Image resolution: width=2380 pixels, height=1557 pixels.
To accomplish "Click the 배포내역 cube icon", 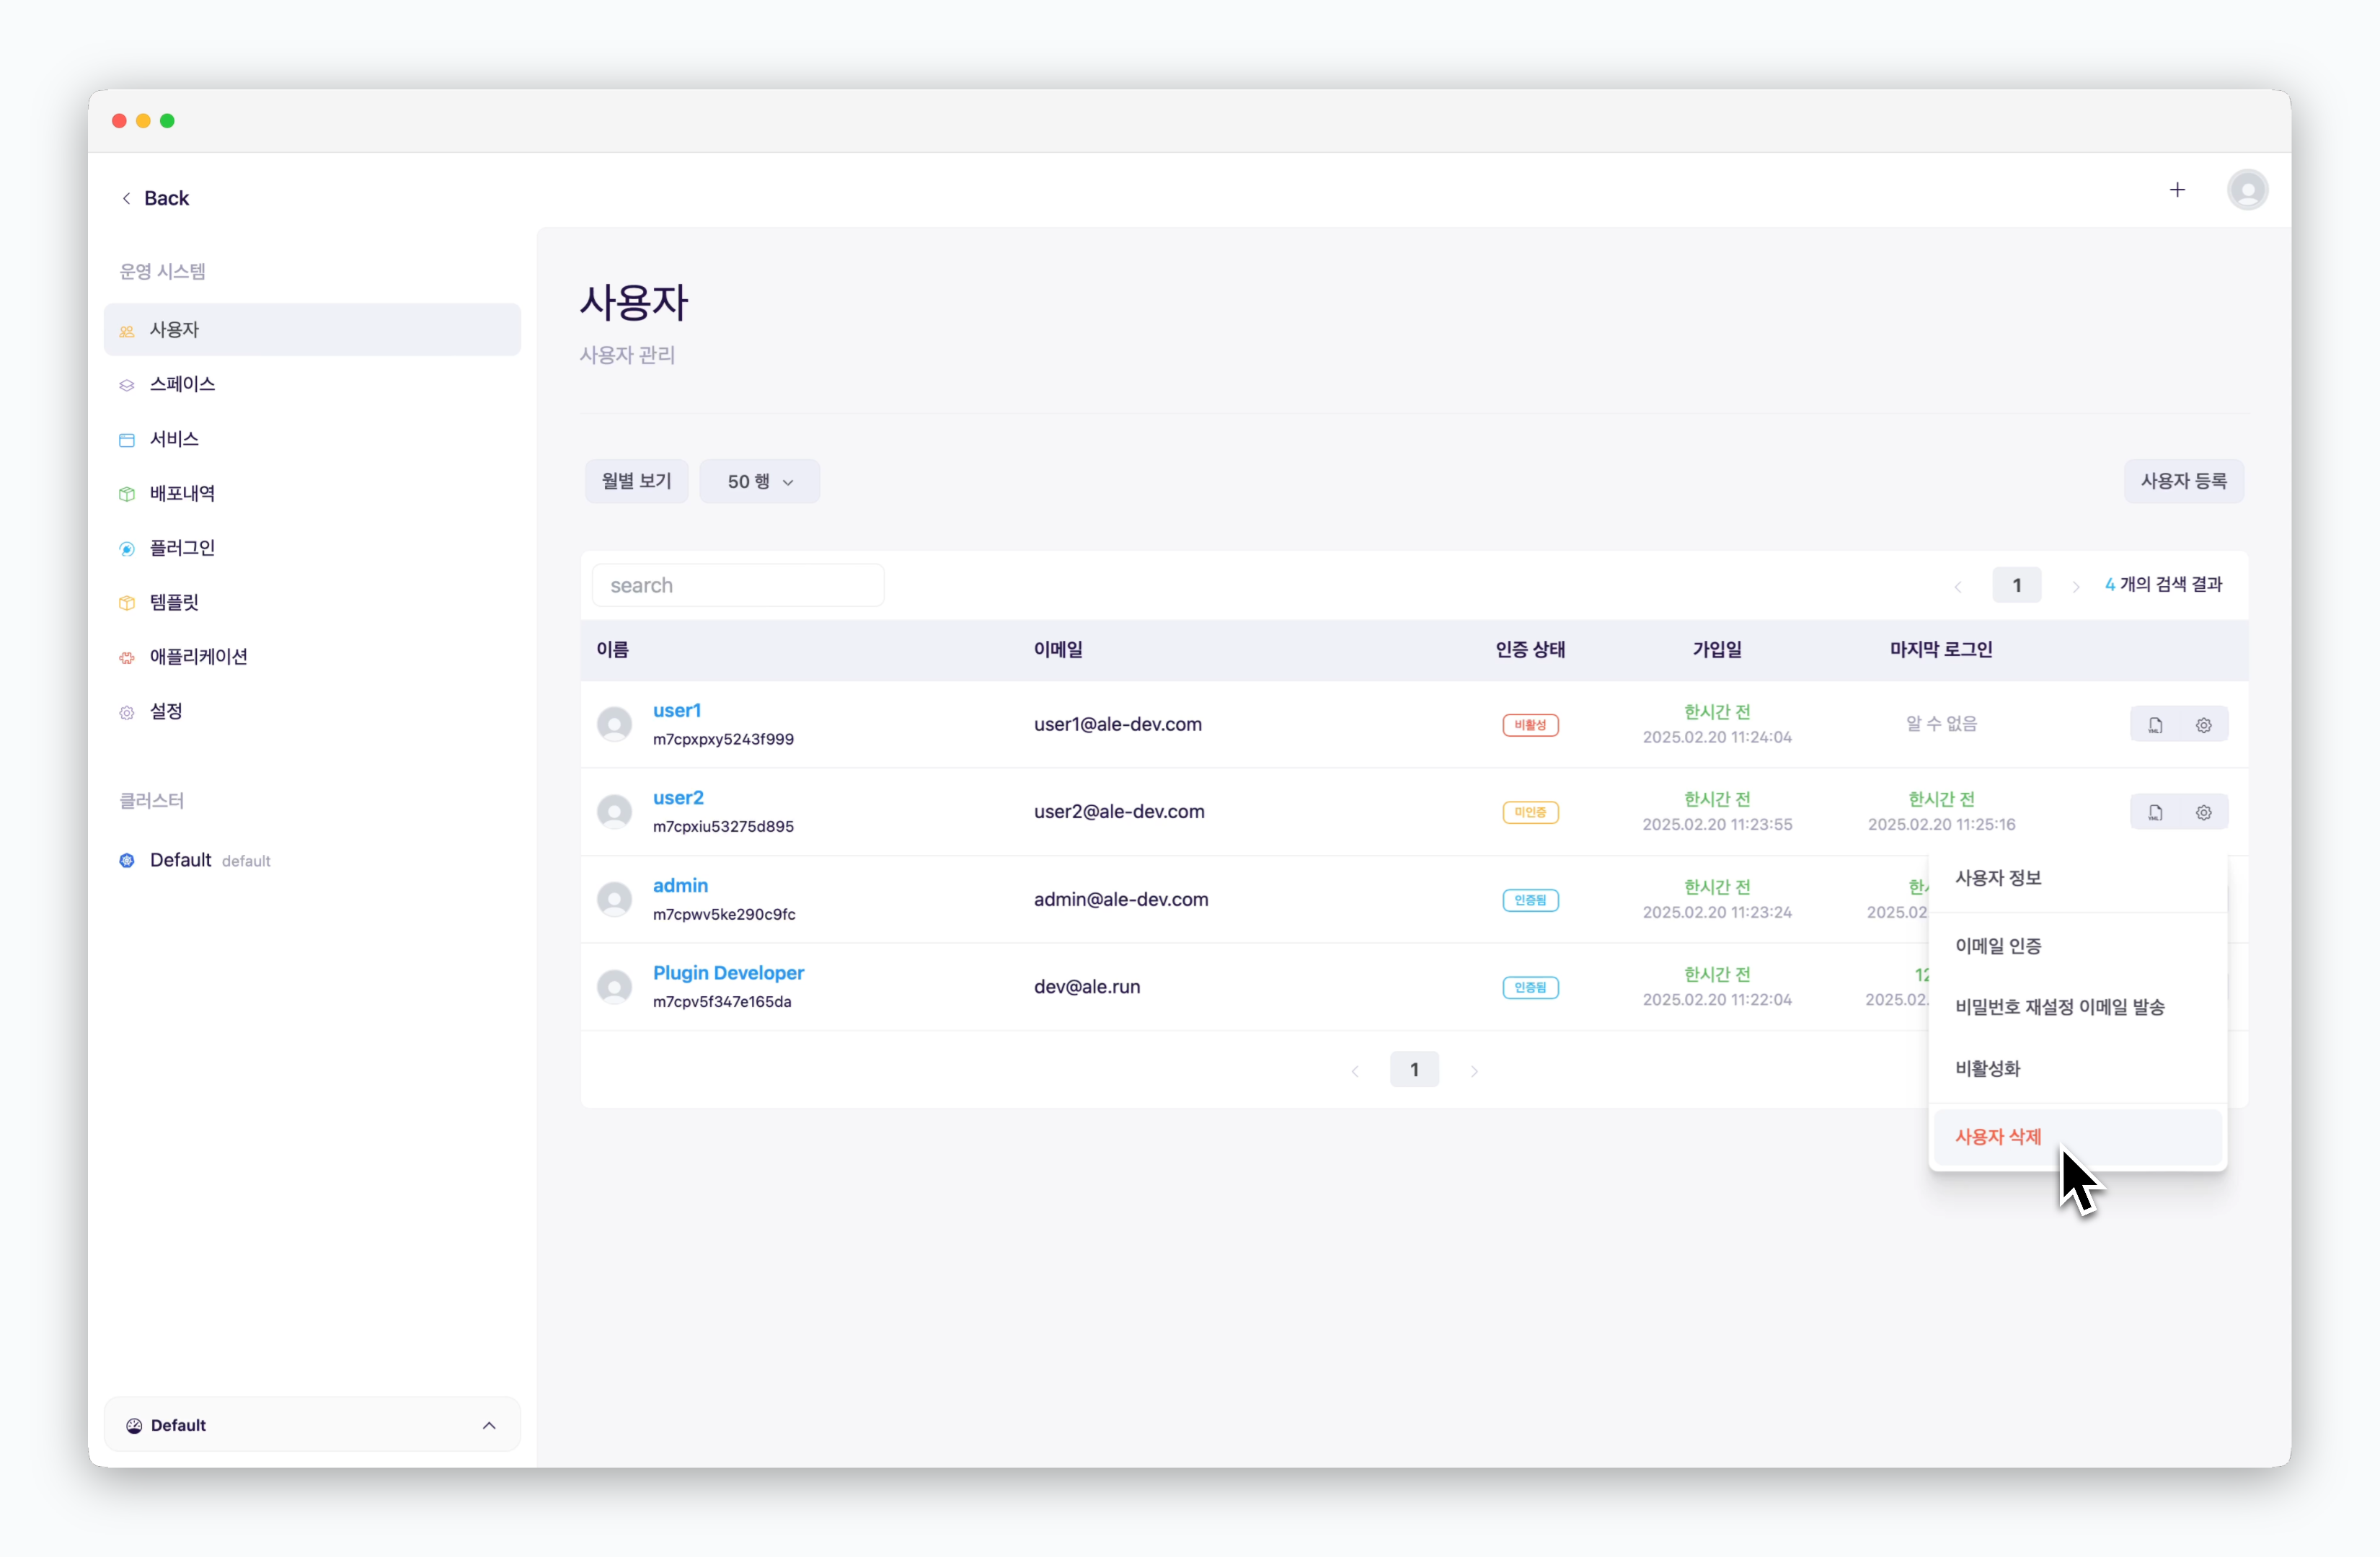I will click(127, 494).
